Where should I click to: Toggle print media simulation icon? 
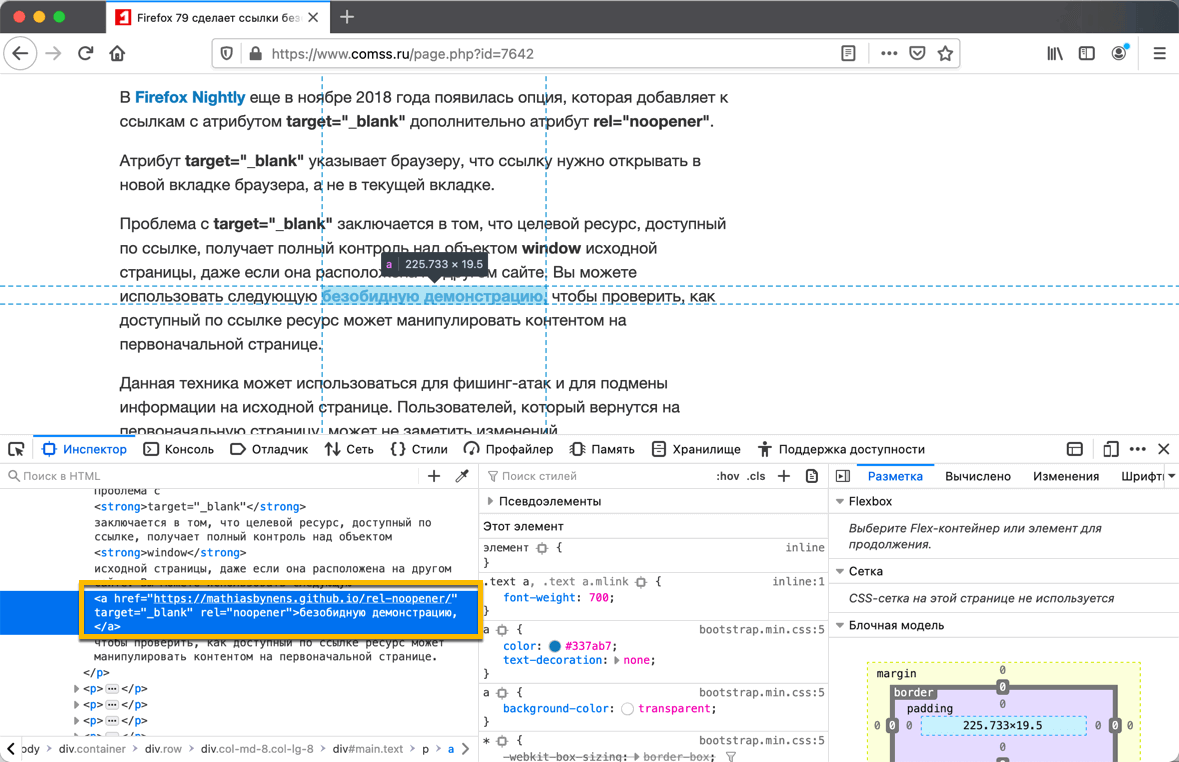[811, 475]
